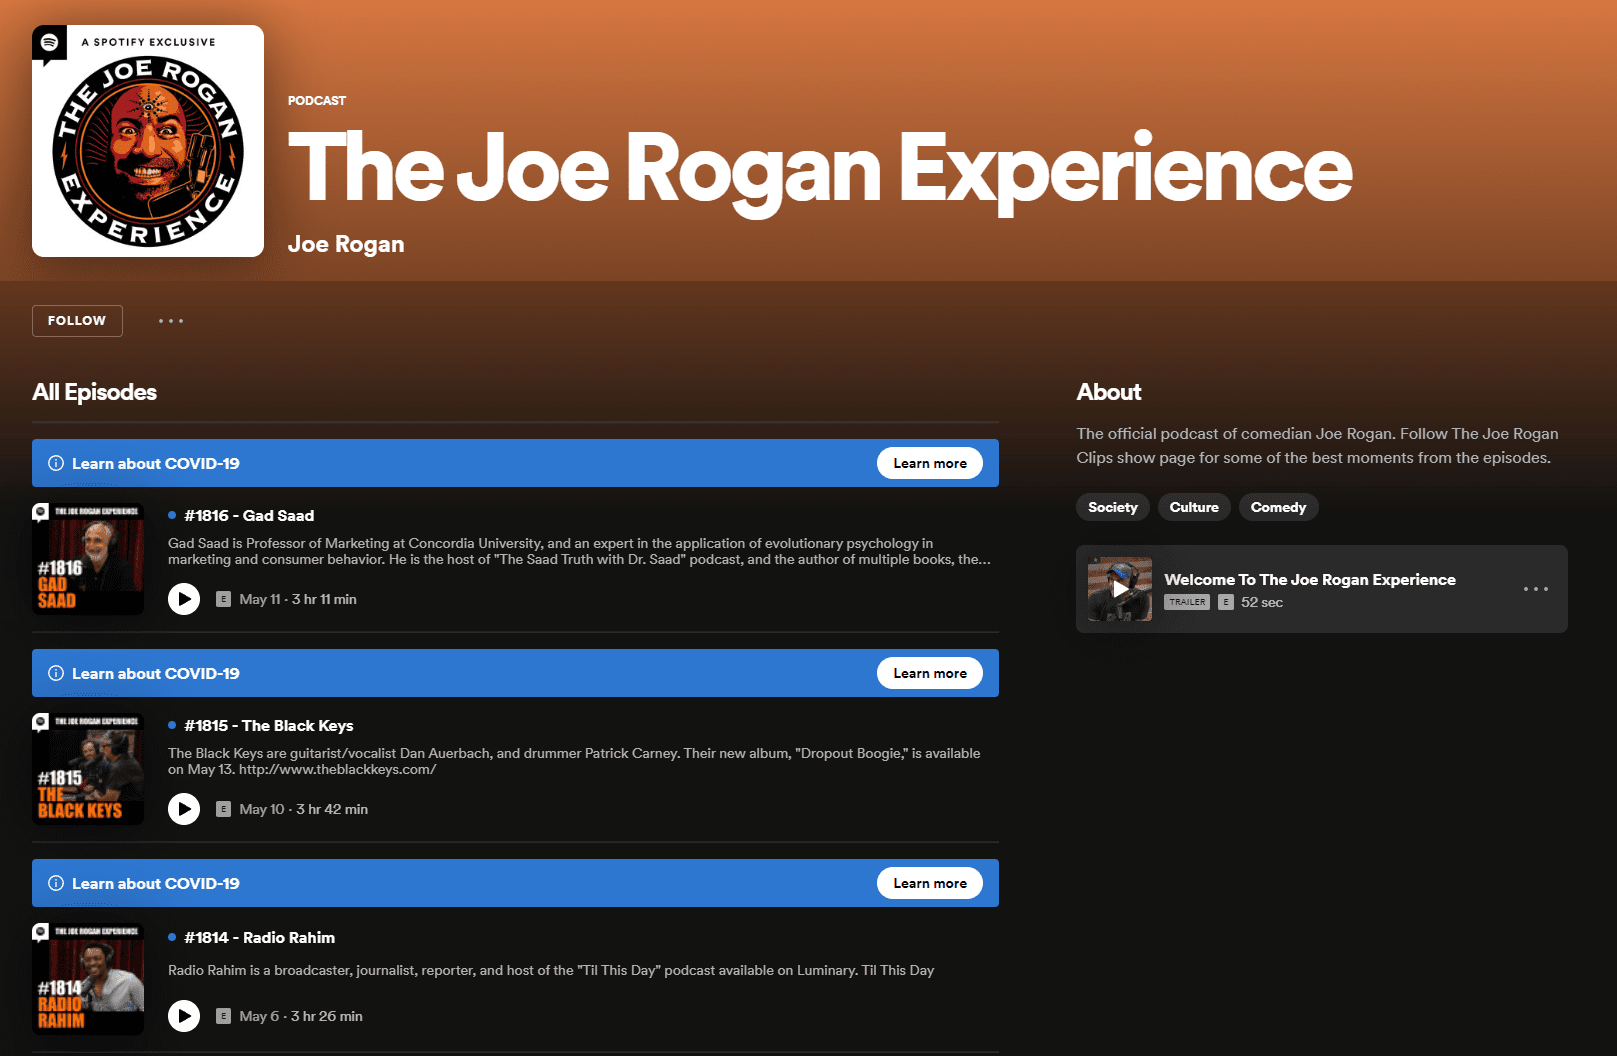Select the Culture category tag
The height and width of the screenshot is (1056, 1617).
coord(1194,507)
